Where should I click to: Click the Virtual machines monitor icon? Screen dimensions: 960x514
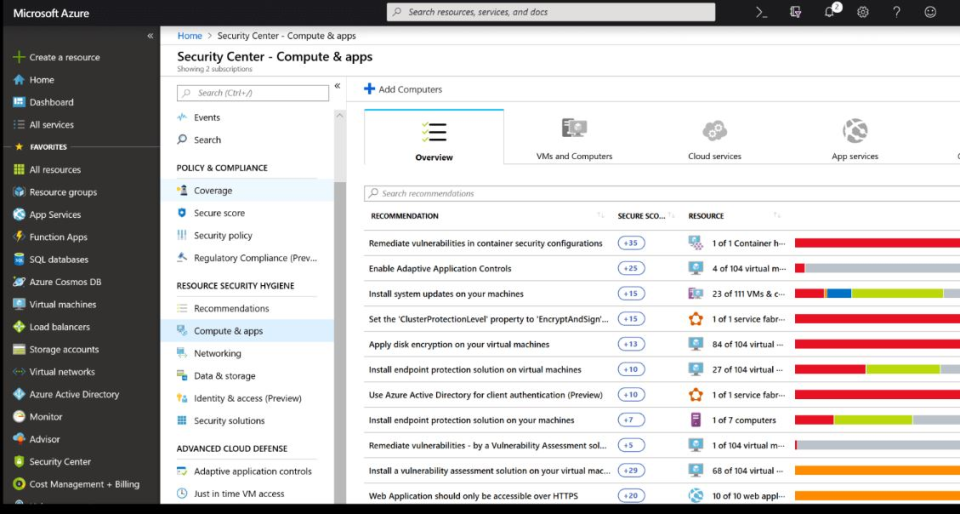point(19,304)
